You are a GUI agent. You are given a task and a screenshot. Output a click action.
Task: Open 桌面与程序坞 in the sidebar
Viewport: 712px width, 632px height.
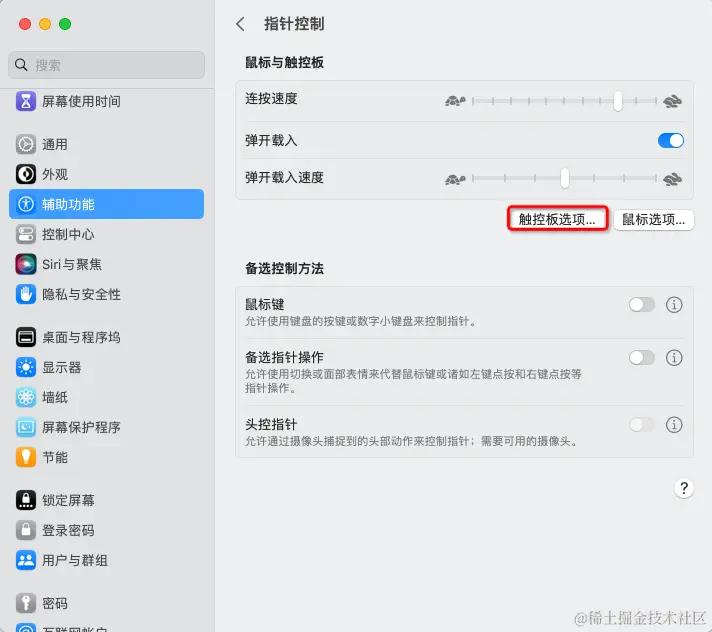pos(106,337)
